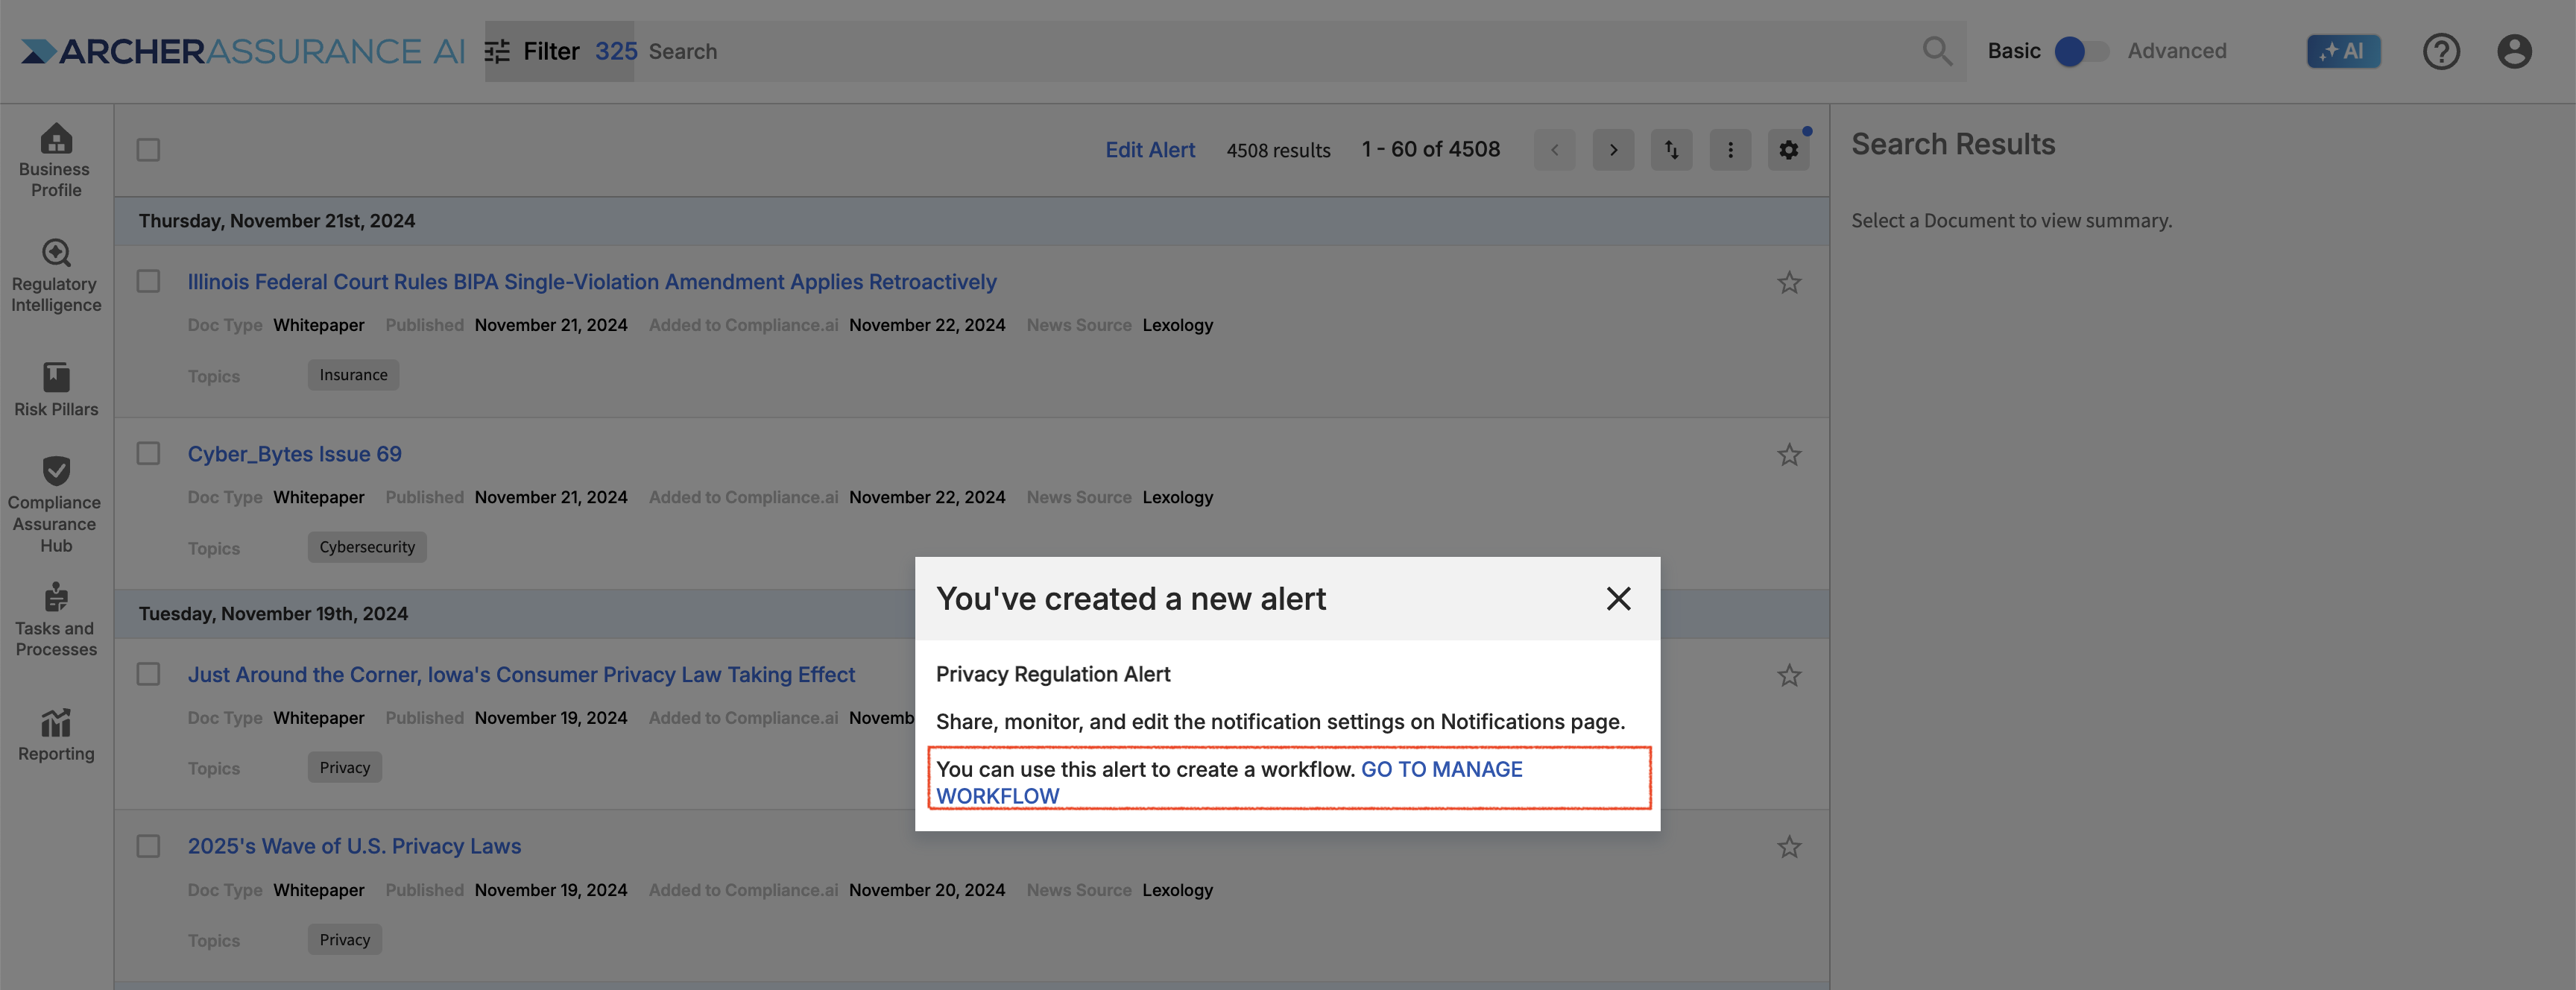Image resolution: width=2576 pixels, height=990 pixels.
Task: Click the Filter sliders icon
Action: point(497,51)
